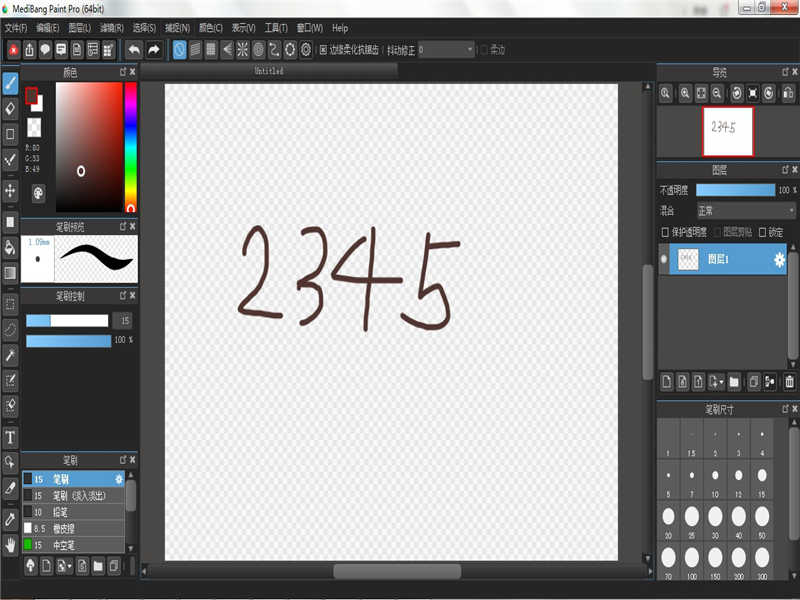Click the layer opacity slider
Screen dimensions: 800x600
point(735,190)
